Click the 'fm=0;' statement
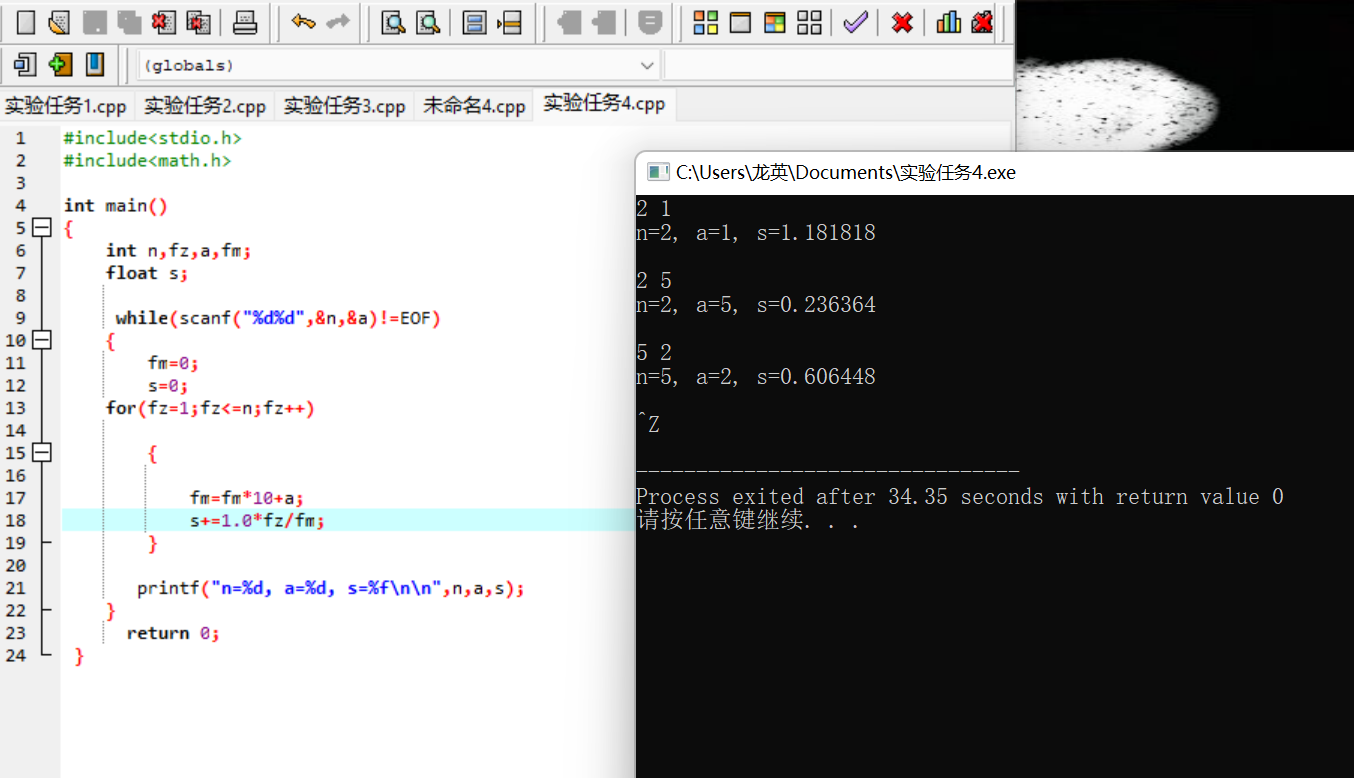Screen dimensions: 1354x778 [x=173, y=363]
